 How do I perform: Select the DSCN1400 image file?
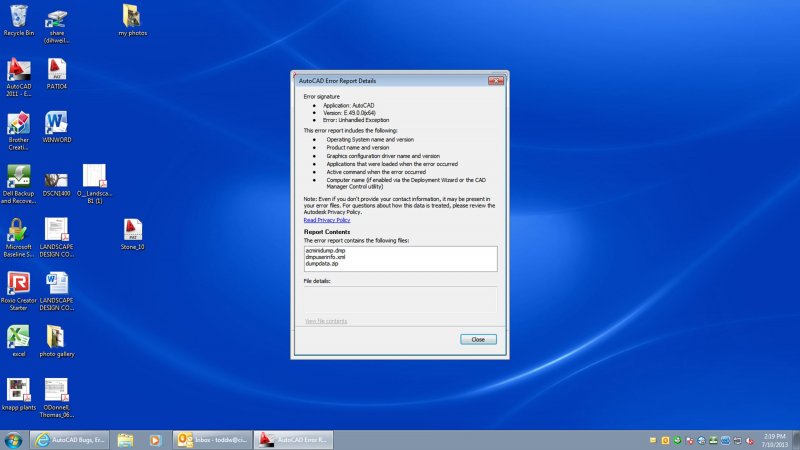pos(57,185)
